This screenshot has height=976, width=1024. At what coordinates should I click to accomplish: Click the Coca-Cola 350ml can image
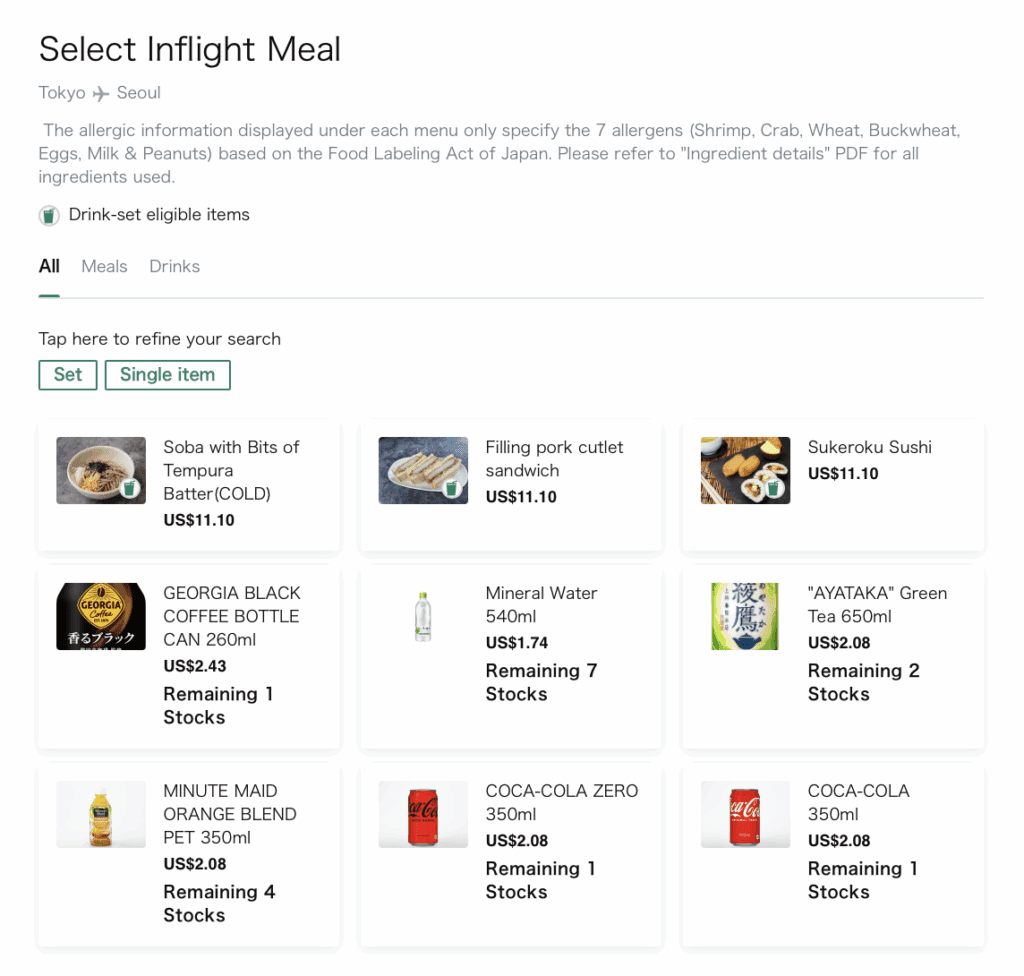pyautogui.click(x=745, y=814)
